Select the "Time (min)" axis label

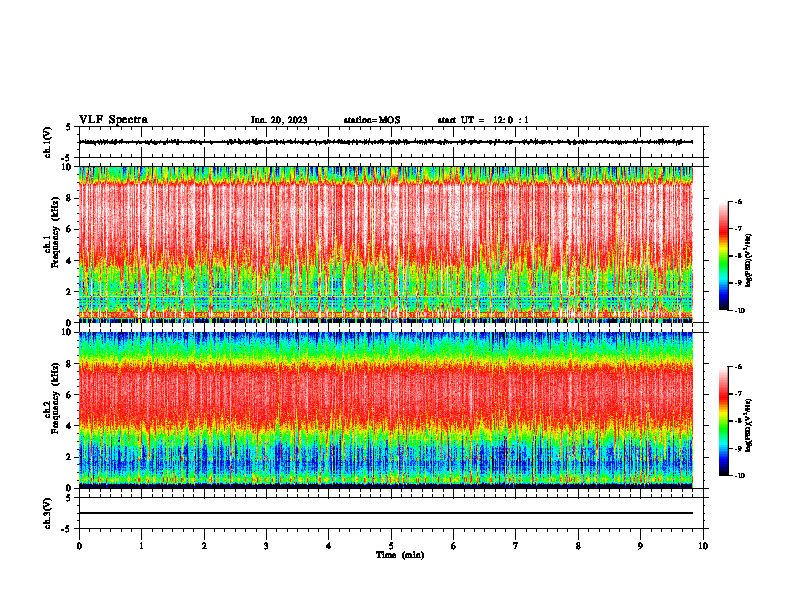[400, 555]
